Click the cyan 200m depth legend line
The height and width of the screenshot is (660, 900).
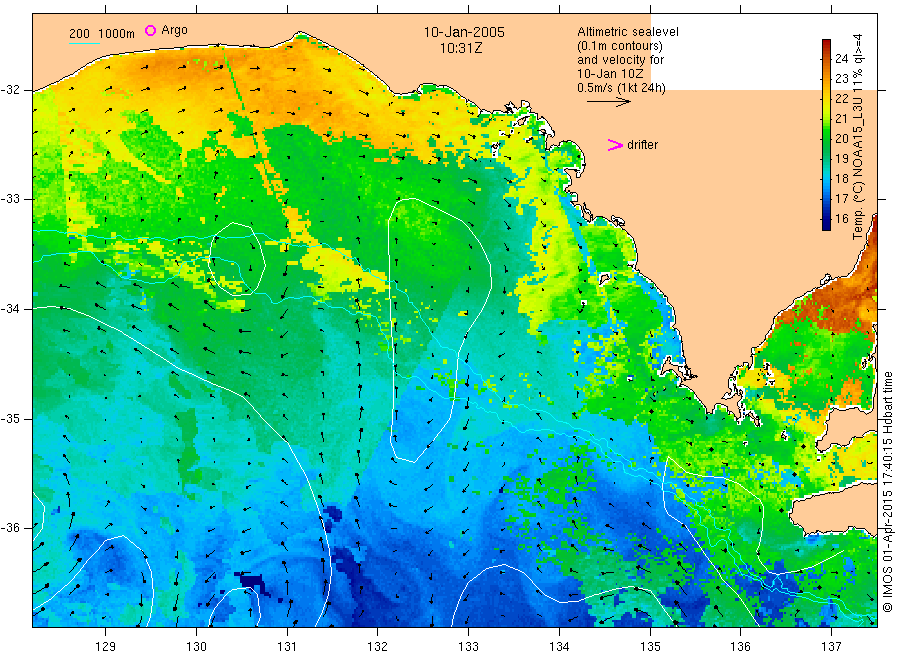[x=84, y=43]
